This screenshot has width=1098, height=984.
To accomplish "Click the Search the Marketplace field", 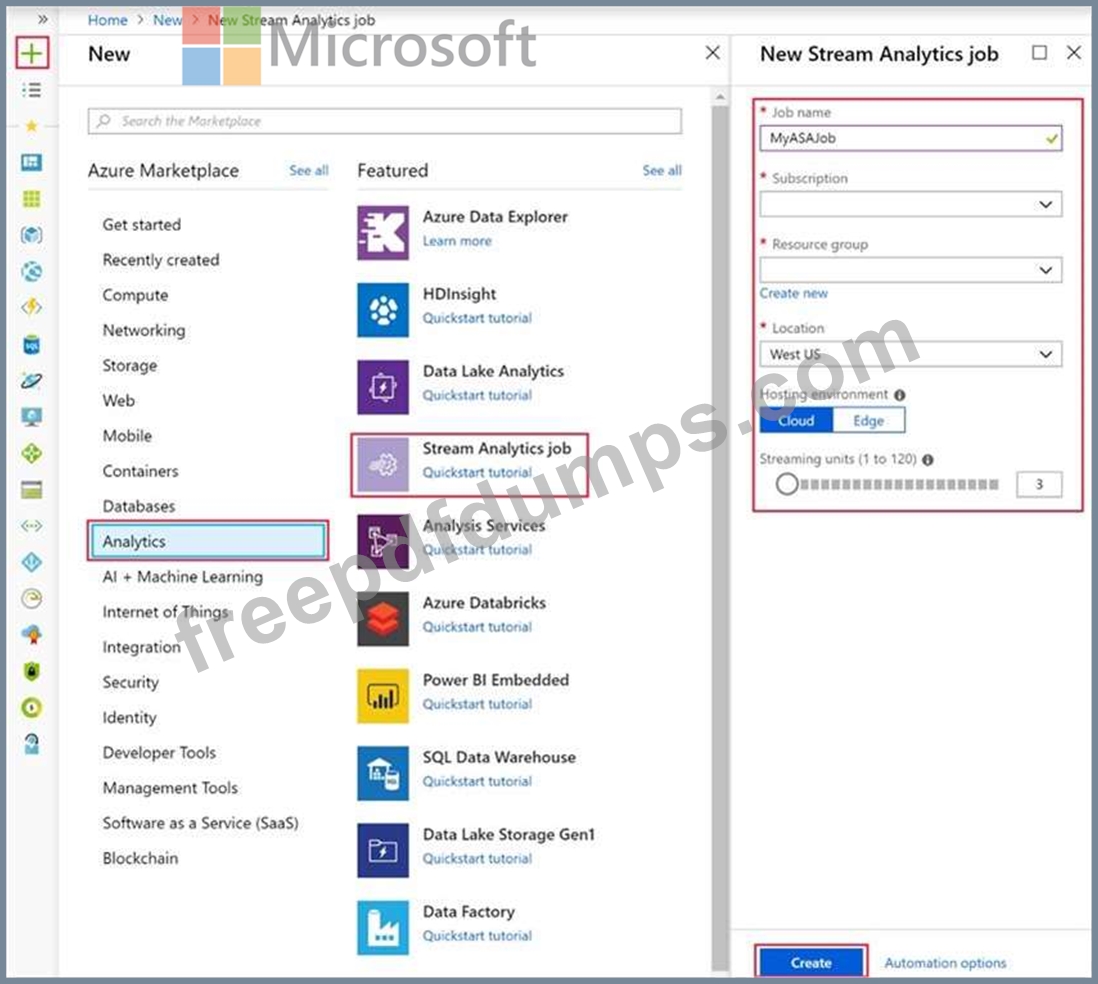I will coord(384,121).
